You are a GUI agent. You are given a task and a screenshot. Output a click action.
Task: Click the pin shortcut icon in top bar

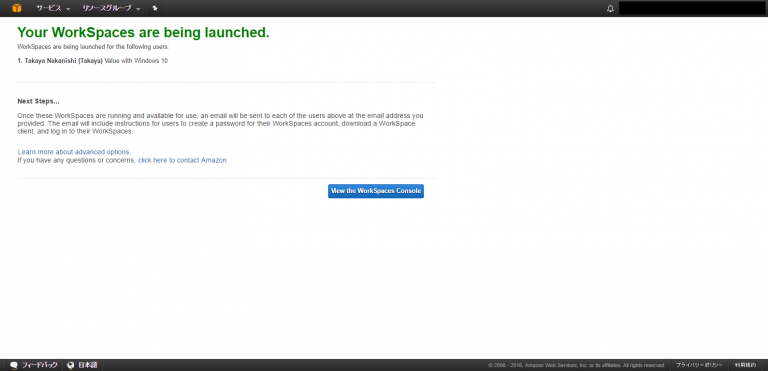(155, 8)
